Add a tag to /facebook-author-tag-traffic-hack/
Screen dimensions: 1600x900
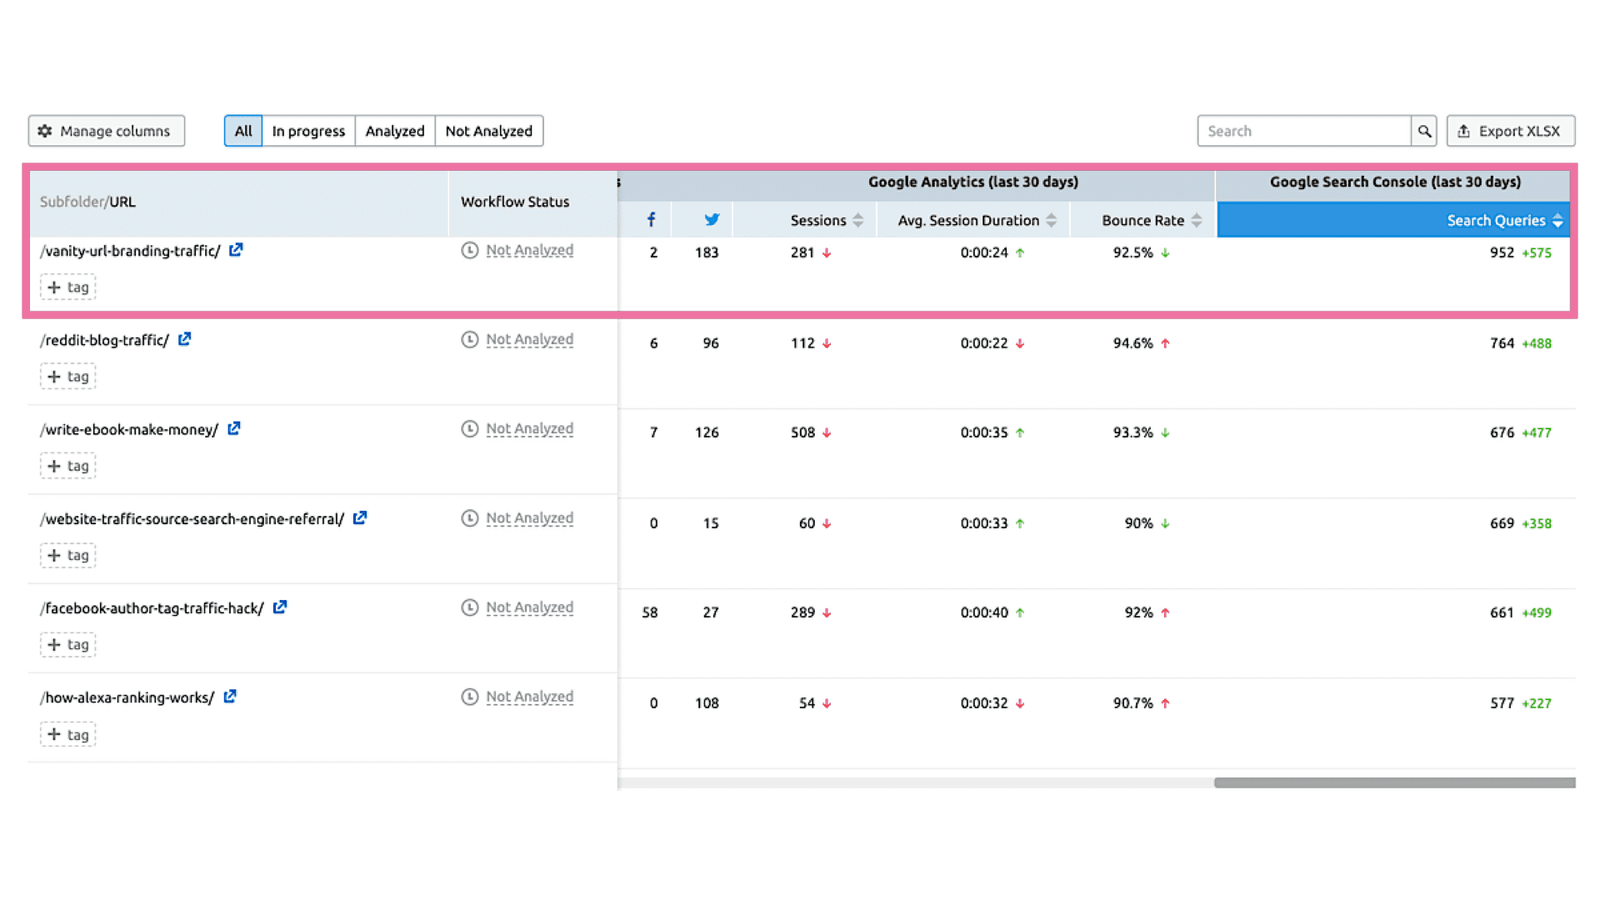(x=67, y=644)
